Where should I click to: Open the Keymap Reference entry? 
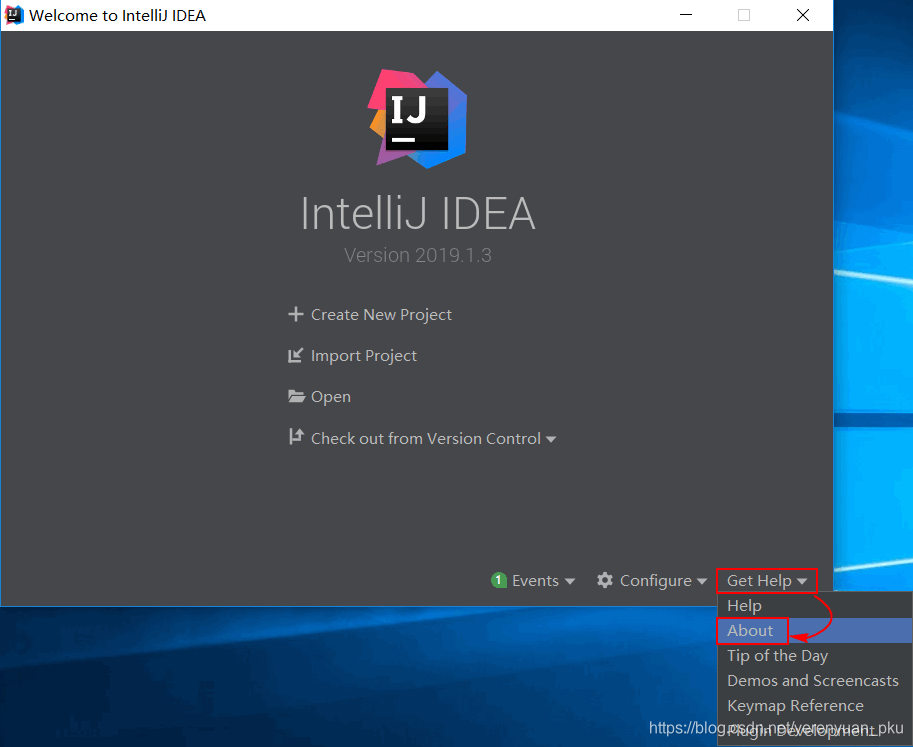815,706
